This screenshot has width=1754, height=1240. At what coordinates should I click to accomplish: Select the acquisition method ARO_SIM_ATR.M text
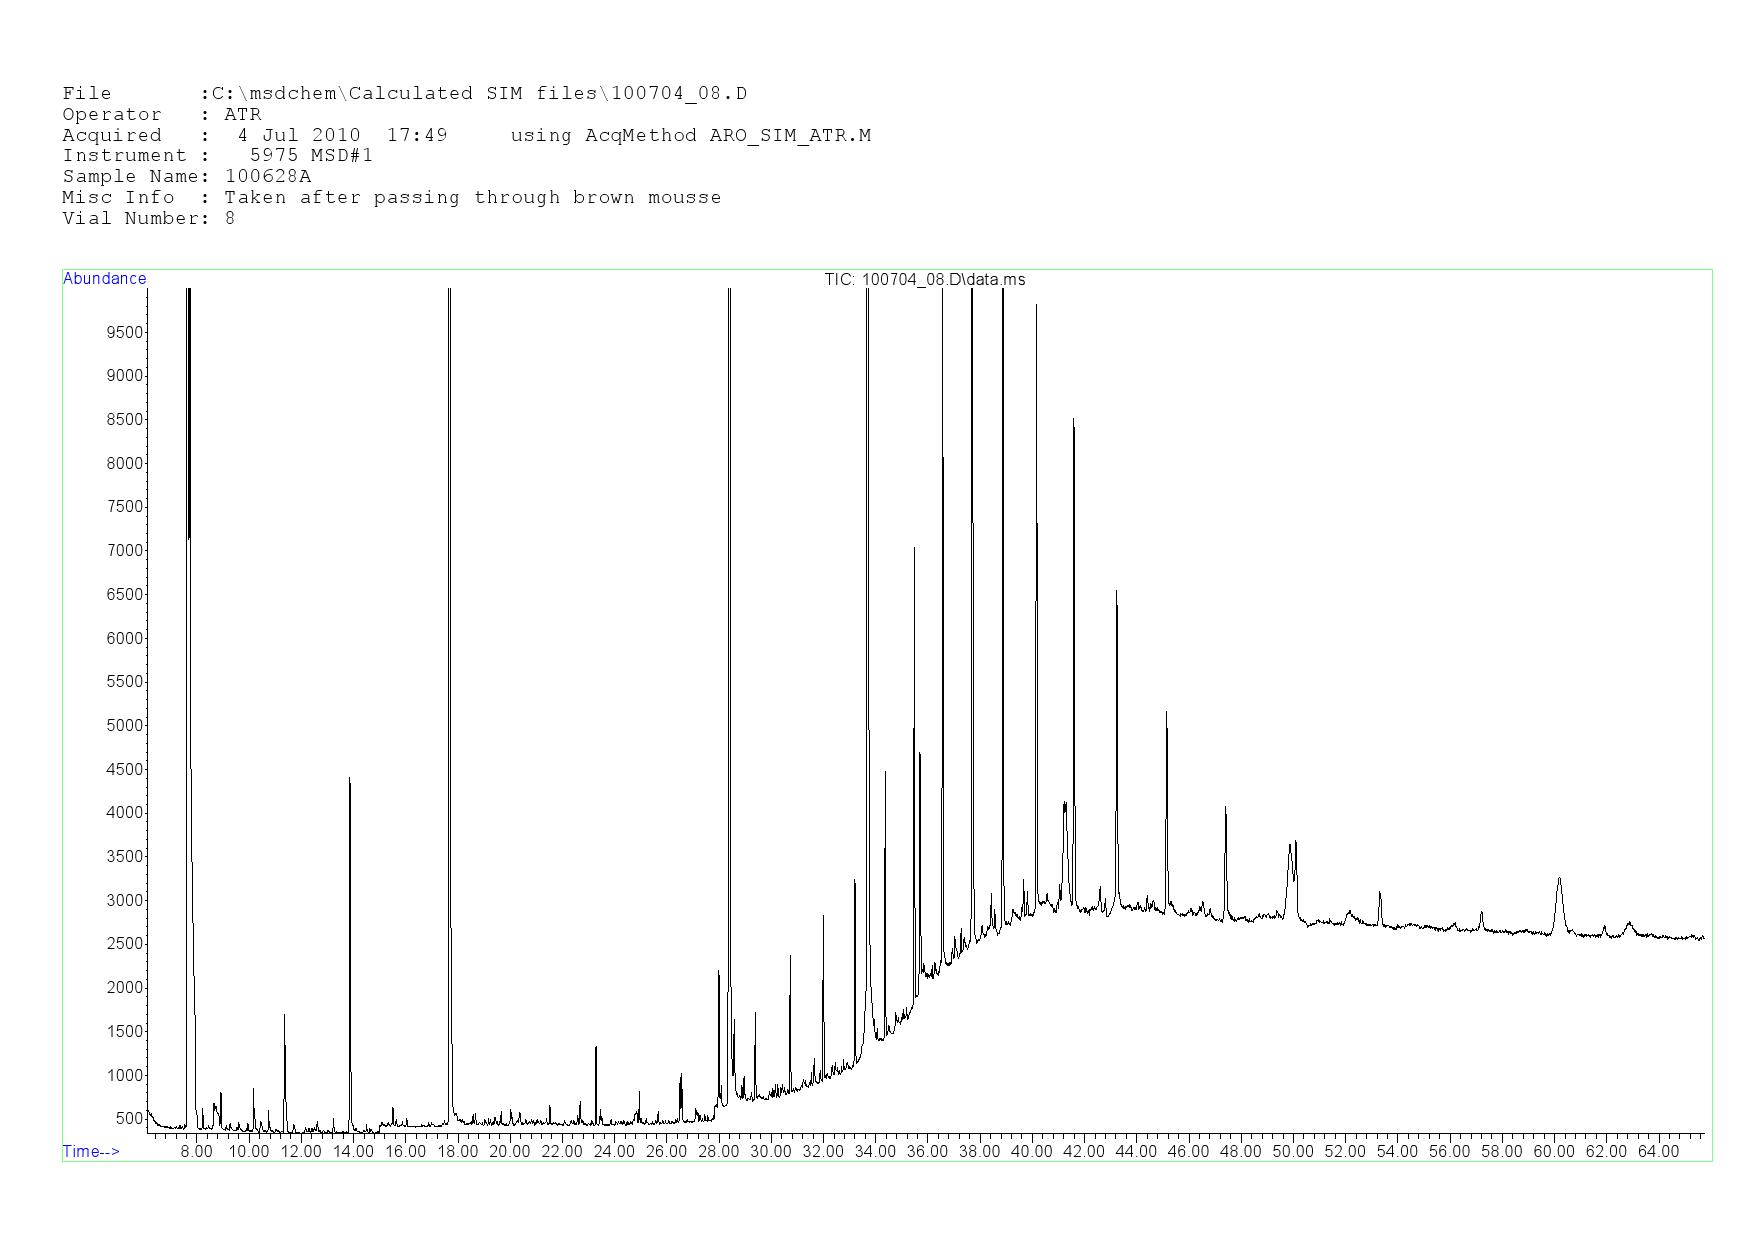pyautogui.click(x=790, y=136)
